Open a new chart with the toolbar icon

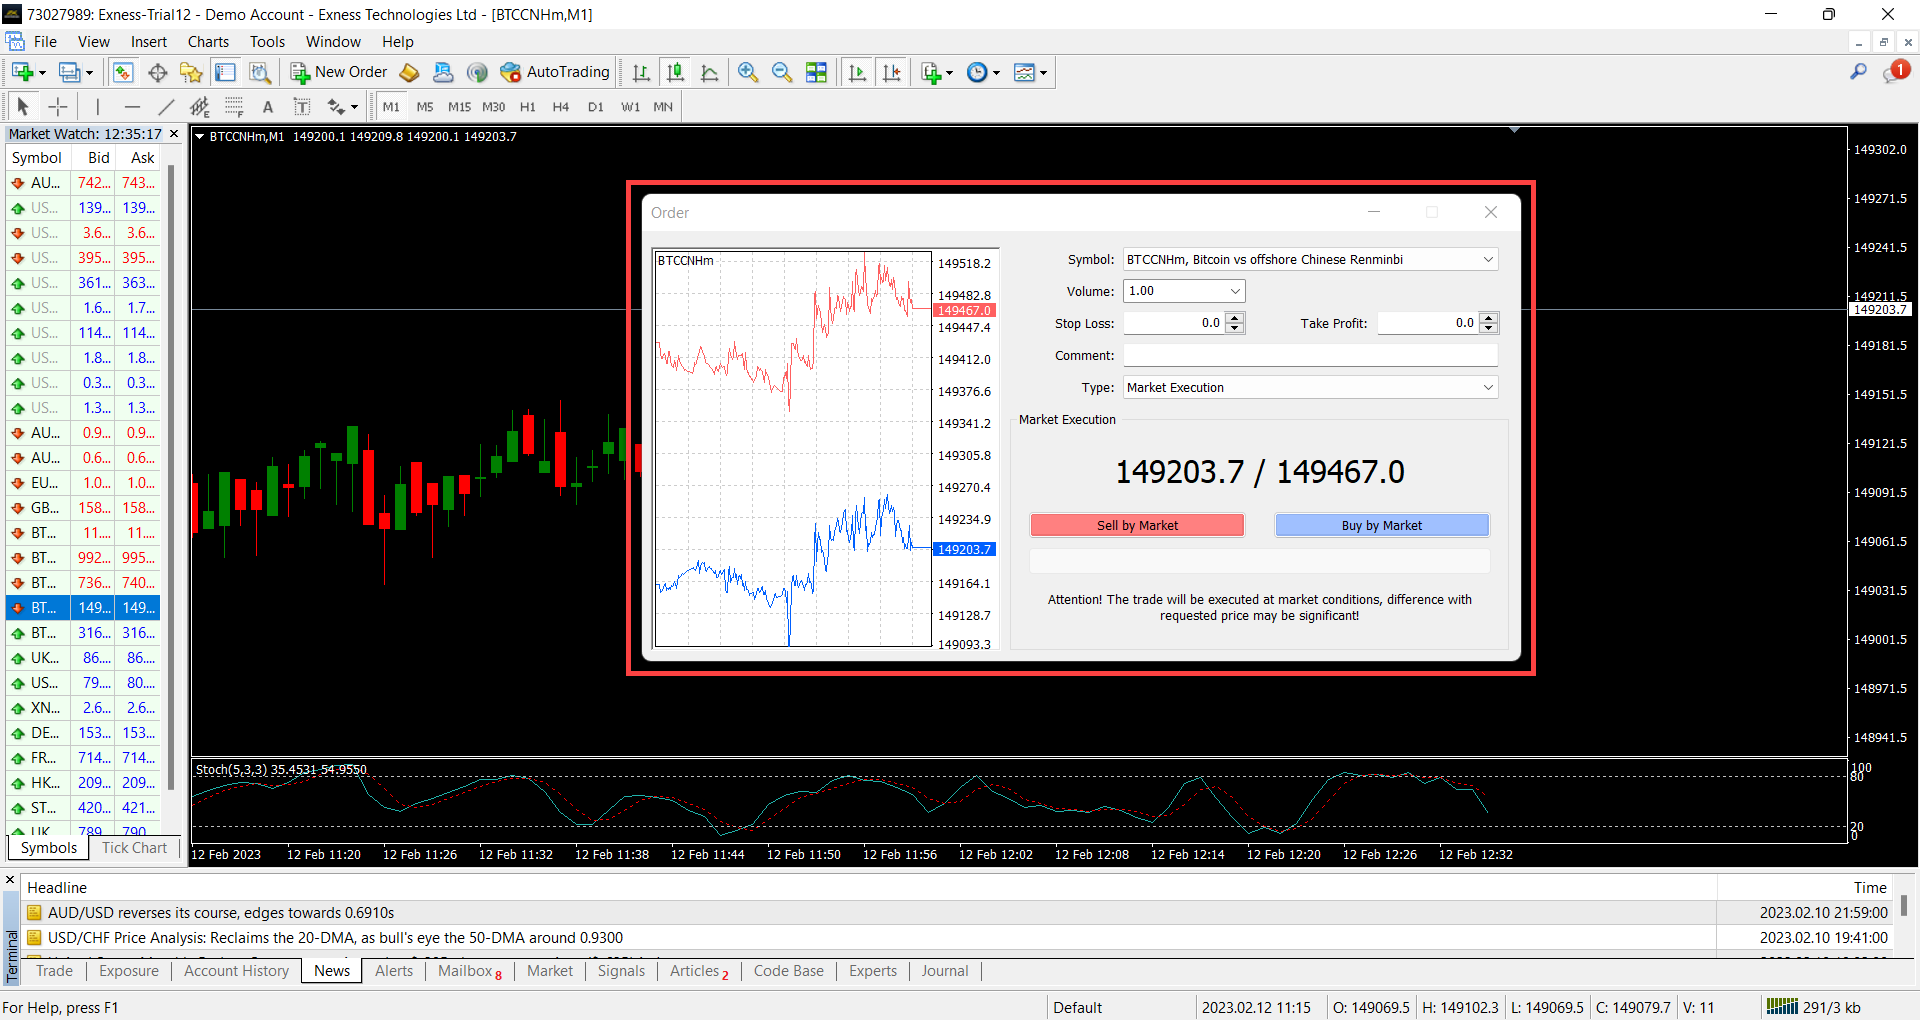(x=22, y=72)
